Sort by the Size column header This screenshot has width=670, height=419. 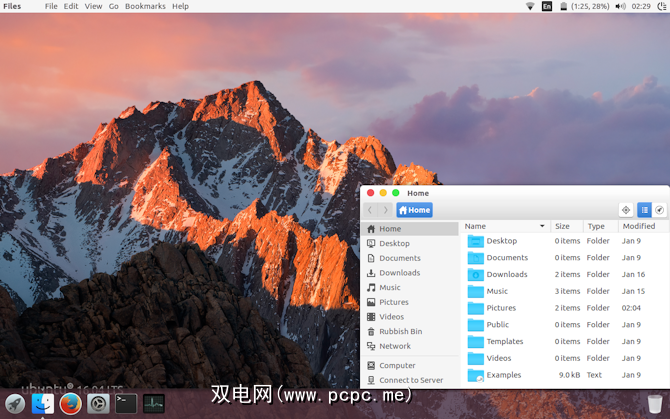[x=567, y=226]
